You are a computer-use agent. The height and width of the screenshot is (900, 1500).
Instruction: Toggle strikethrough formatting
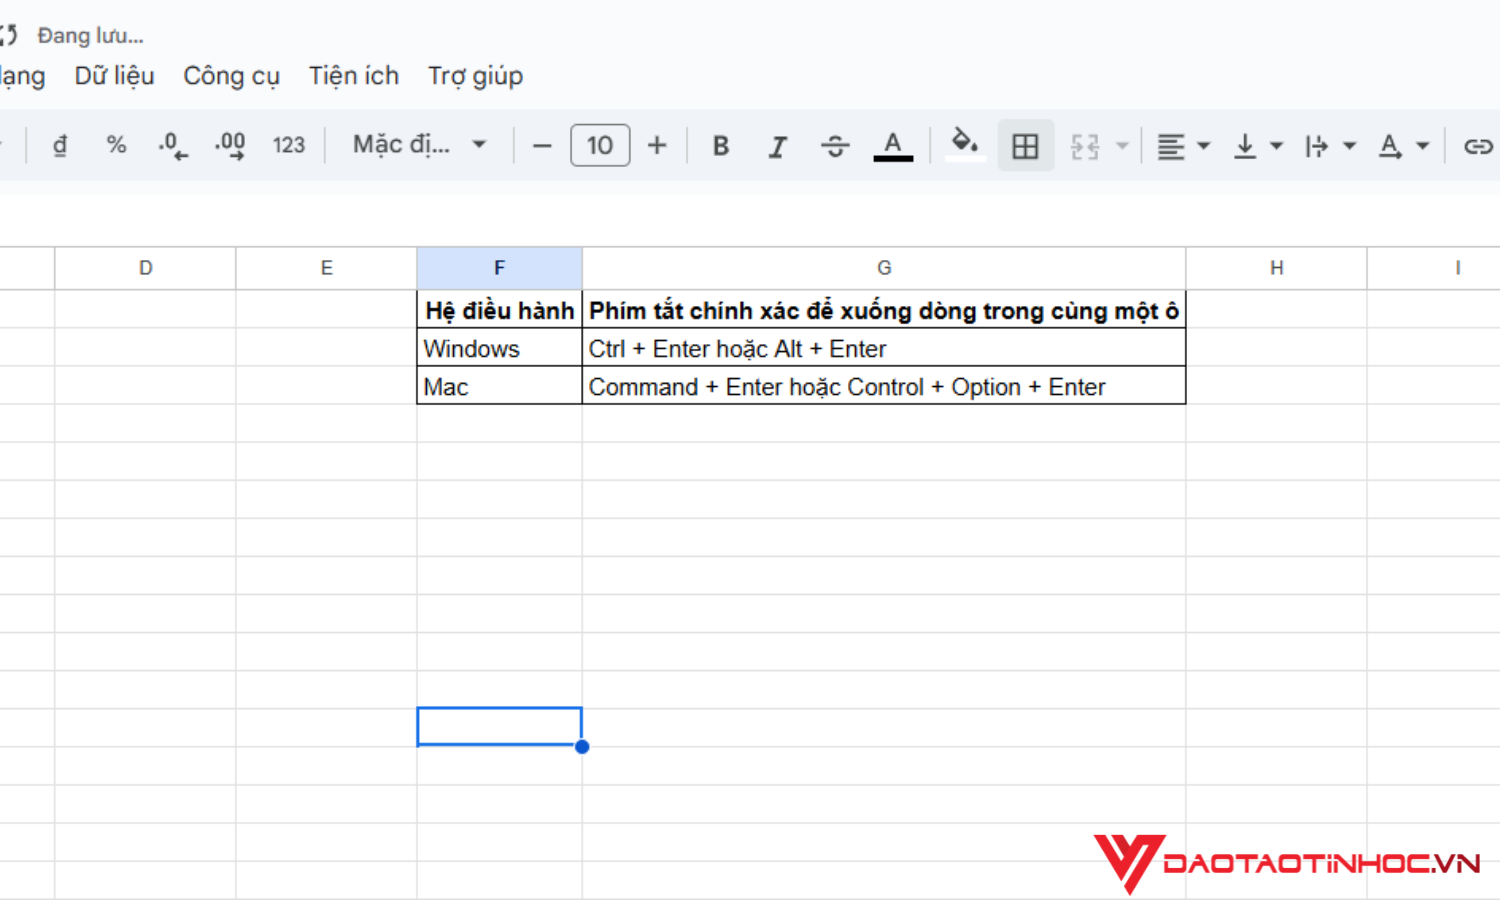coord(835,145)
